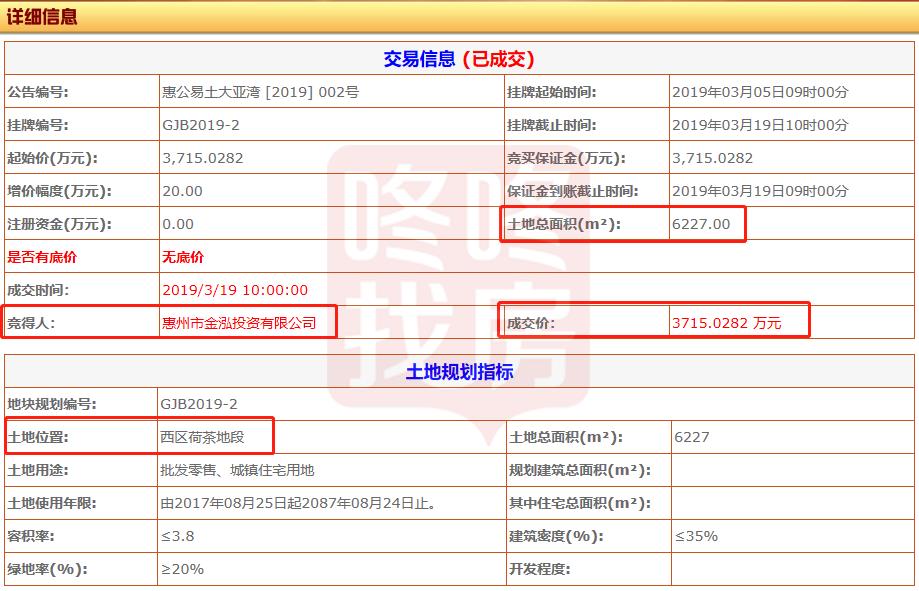
Task: Click the 建筑密度(%) label
Action: click(556, 536)
